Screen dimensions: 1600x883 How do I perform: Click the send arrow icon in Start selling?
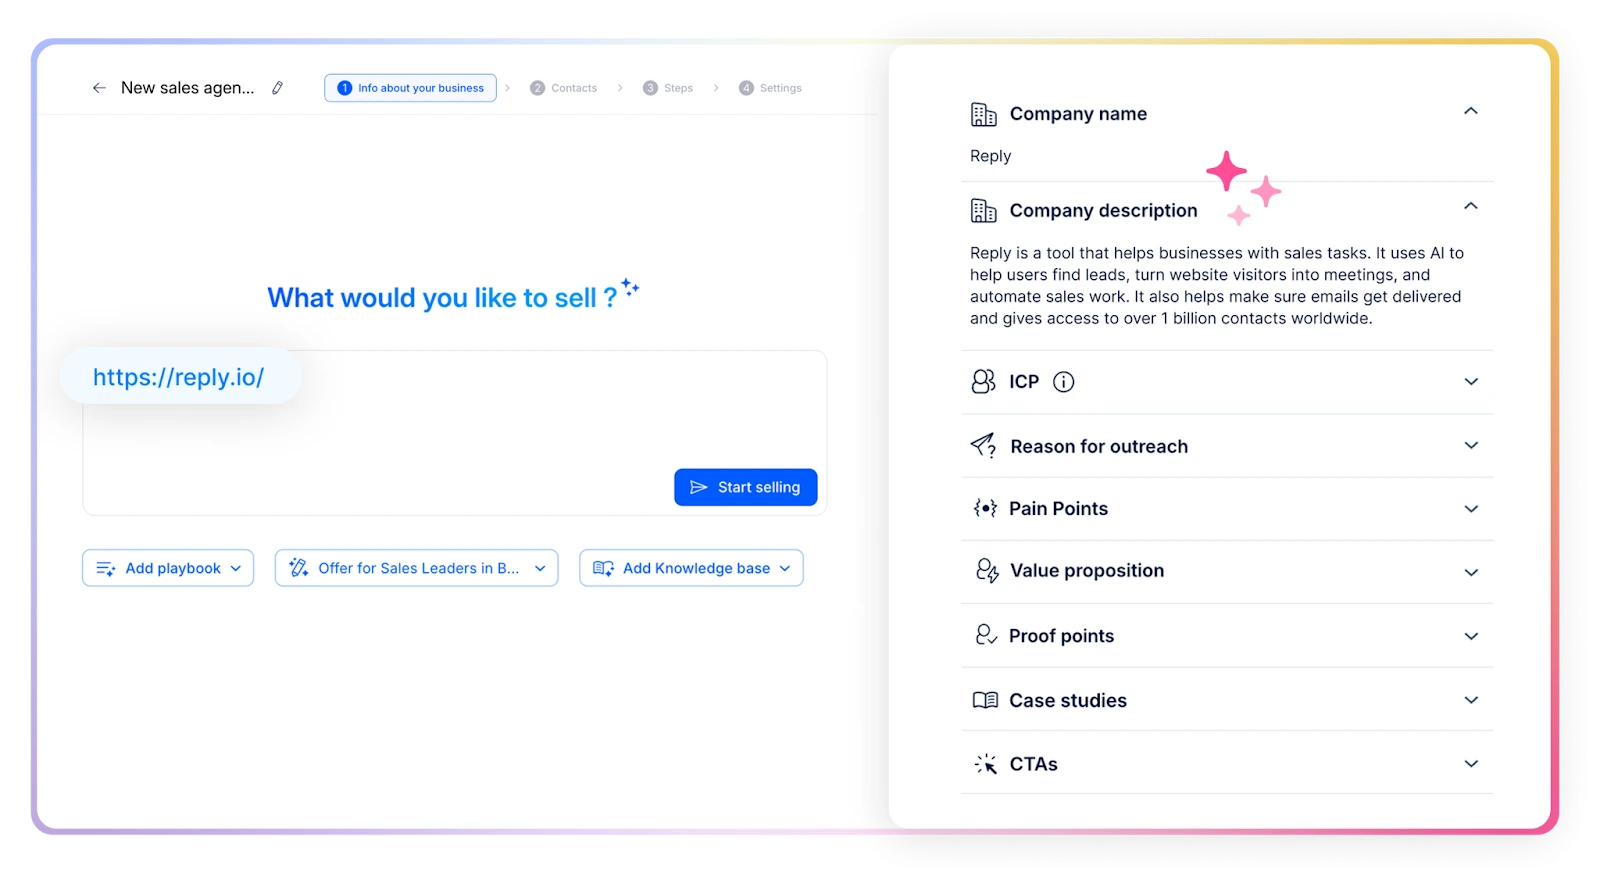[x=699, y=487]
